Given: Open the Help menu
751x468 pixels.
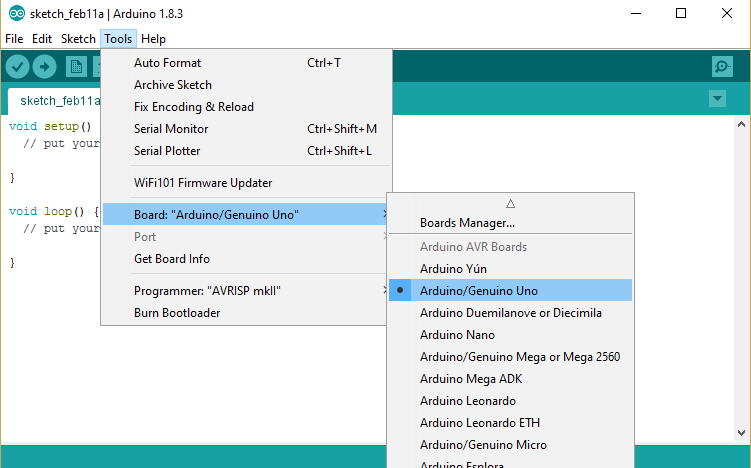Looking at the screenshot, I should 153,39.
